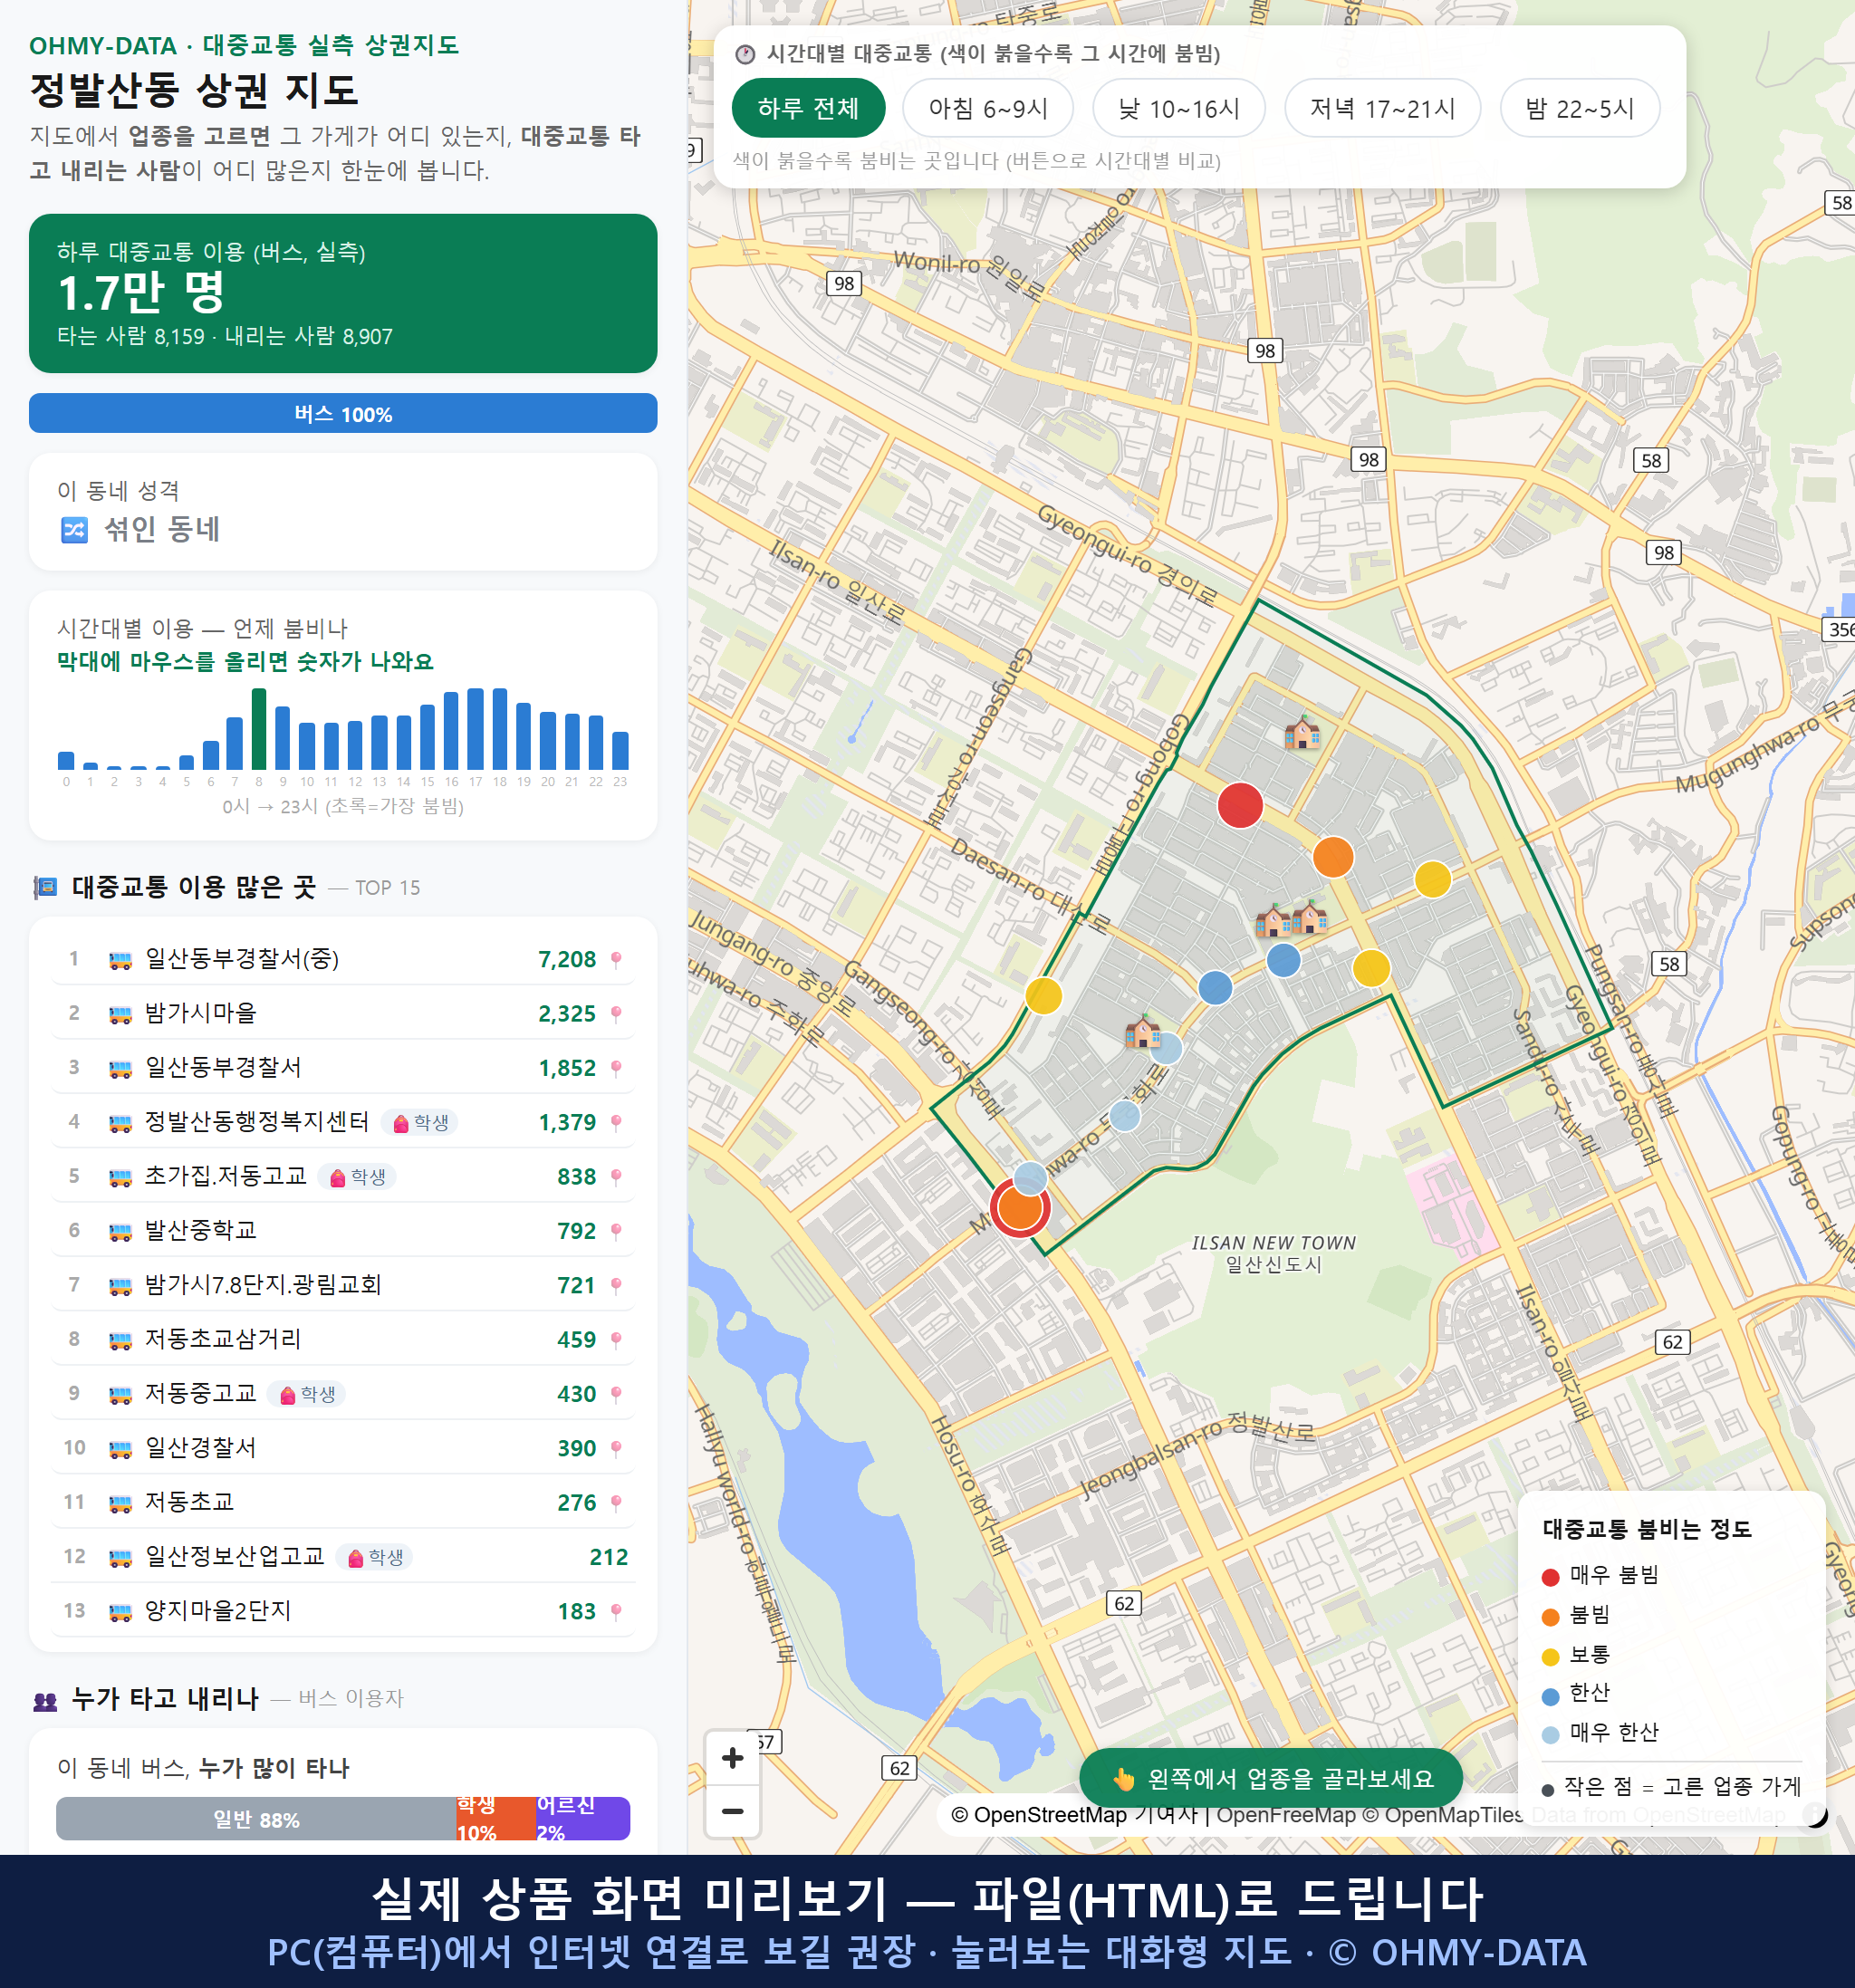Viewport: 1855px width, 1988px height.
Task: Click the pin icon next to 390
Action: [x=616, y=1448]
